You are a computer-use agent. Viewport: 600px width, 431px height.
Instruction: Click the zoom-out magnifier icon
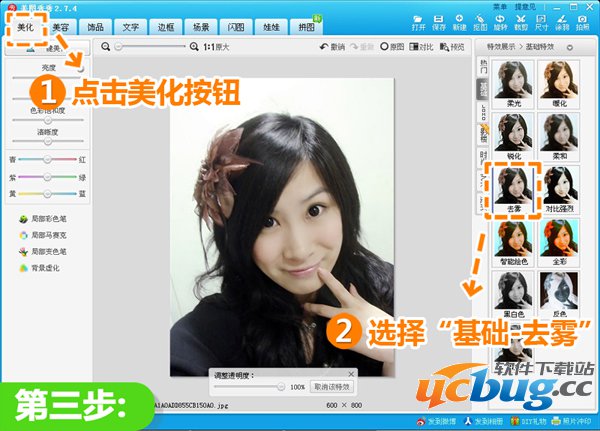coord(106,47)
